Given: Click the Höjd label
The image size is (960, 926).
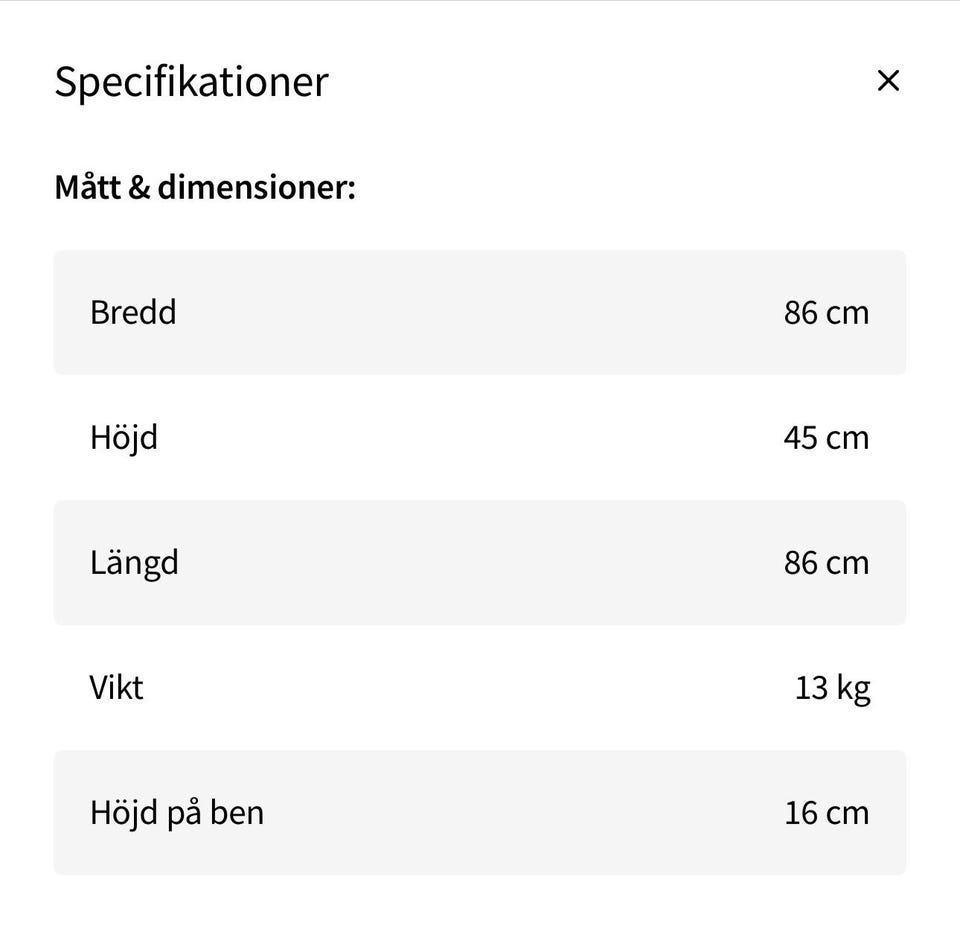Looking at the screenshot, I should point(124,437).
